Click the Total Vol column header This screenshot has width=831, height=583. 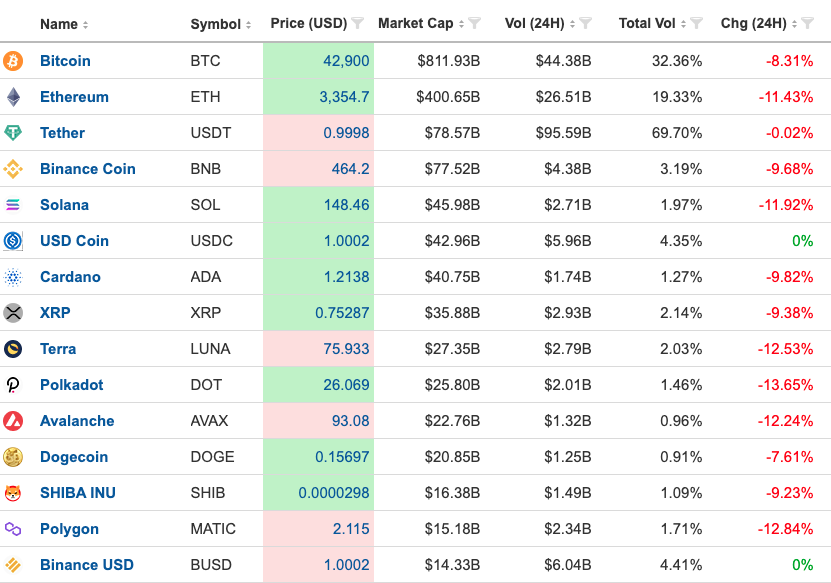[x=647, y=23]
